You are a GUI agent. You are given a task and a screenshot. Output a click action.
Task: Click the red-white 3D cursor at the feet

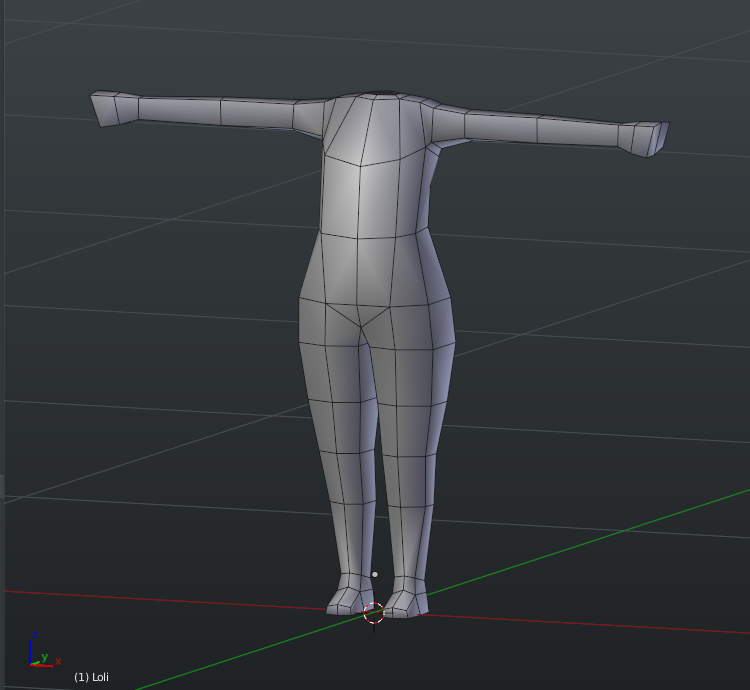[374, 613]
